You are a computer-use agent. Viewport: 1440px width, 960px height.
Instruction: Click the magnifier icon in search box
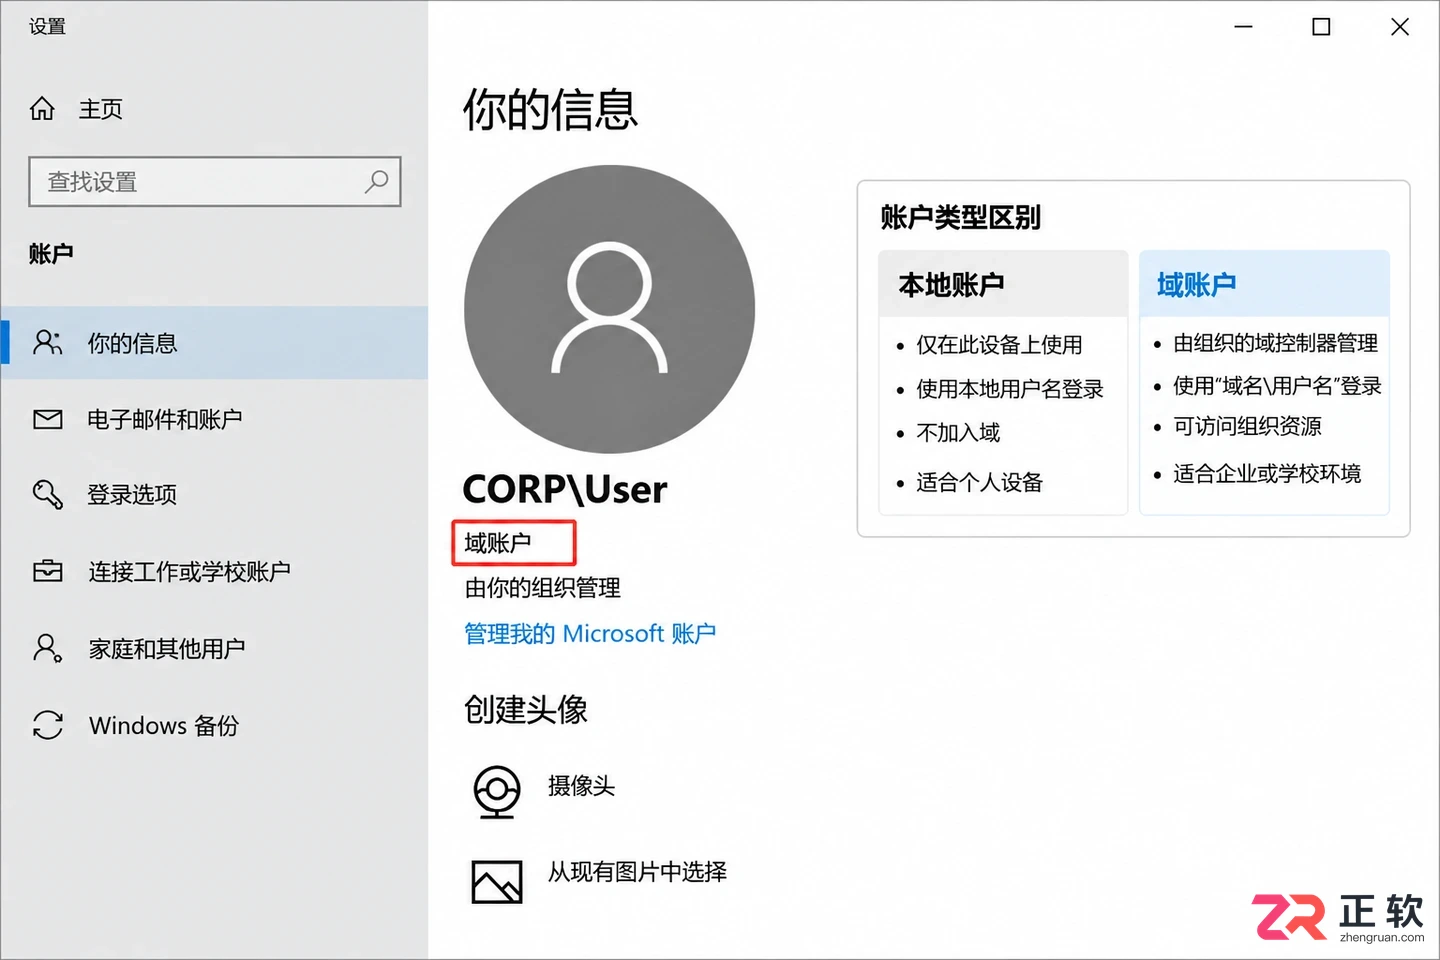[x=376, y=181]
